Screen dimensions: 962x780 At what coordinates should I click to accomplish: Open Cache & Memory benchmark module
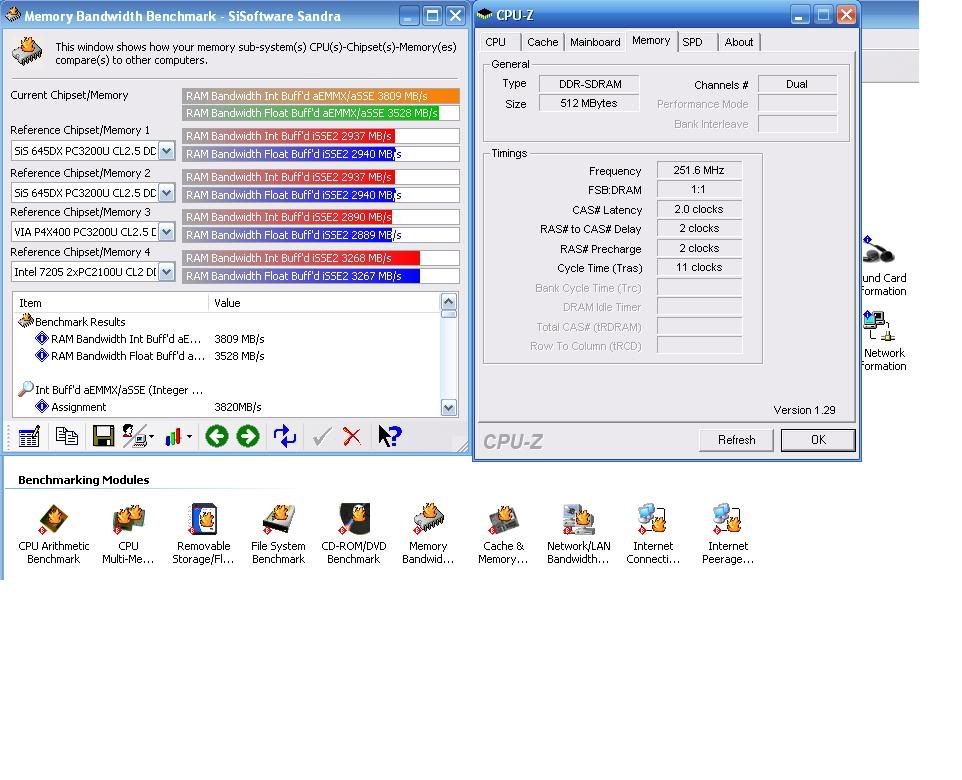click(502, 534)
